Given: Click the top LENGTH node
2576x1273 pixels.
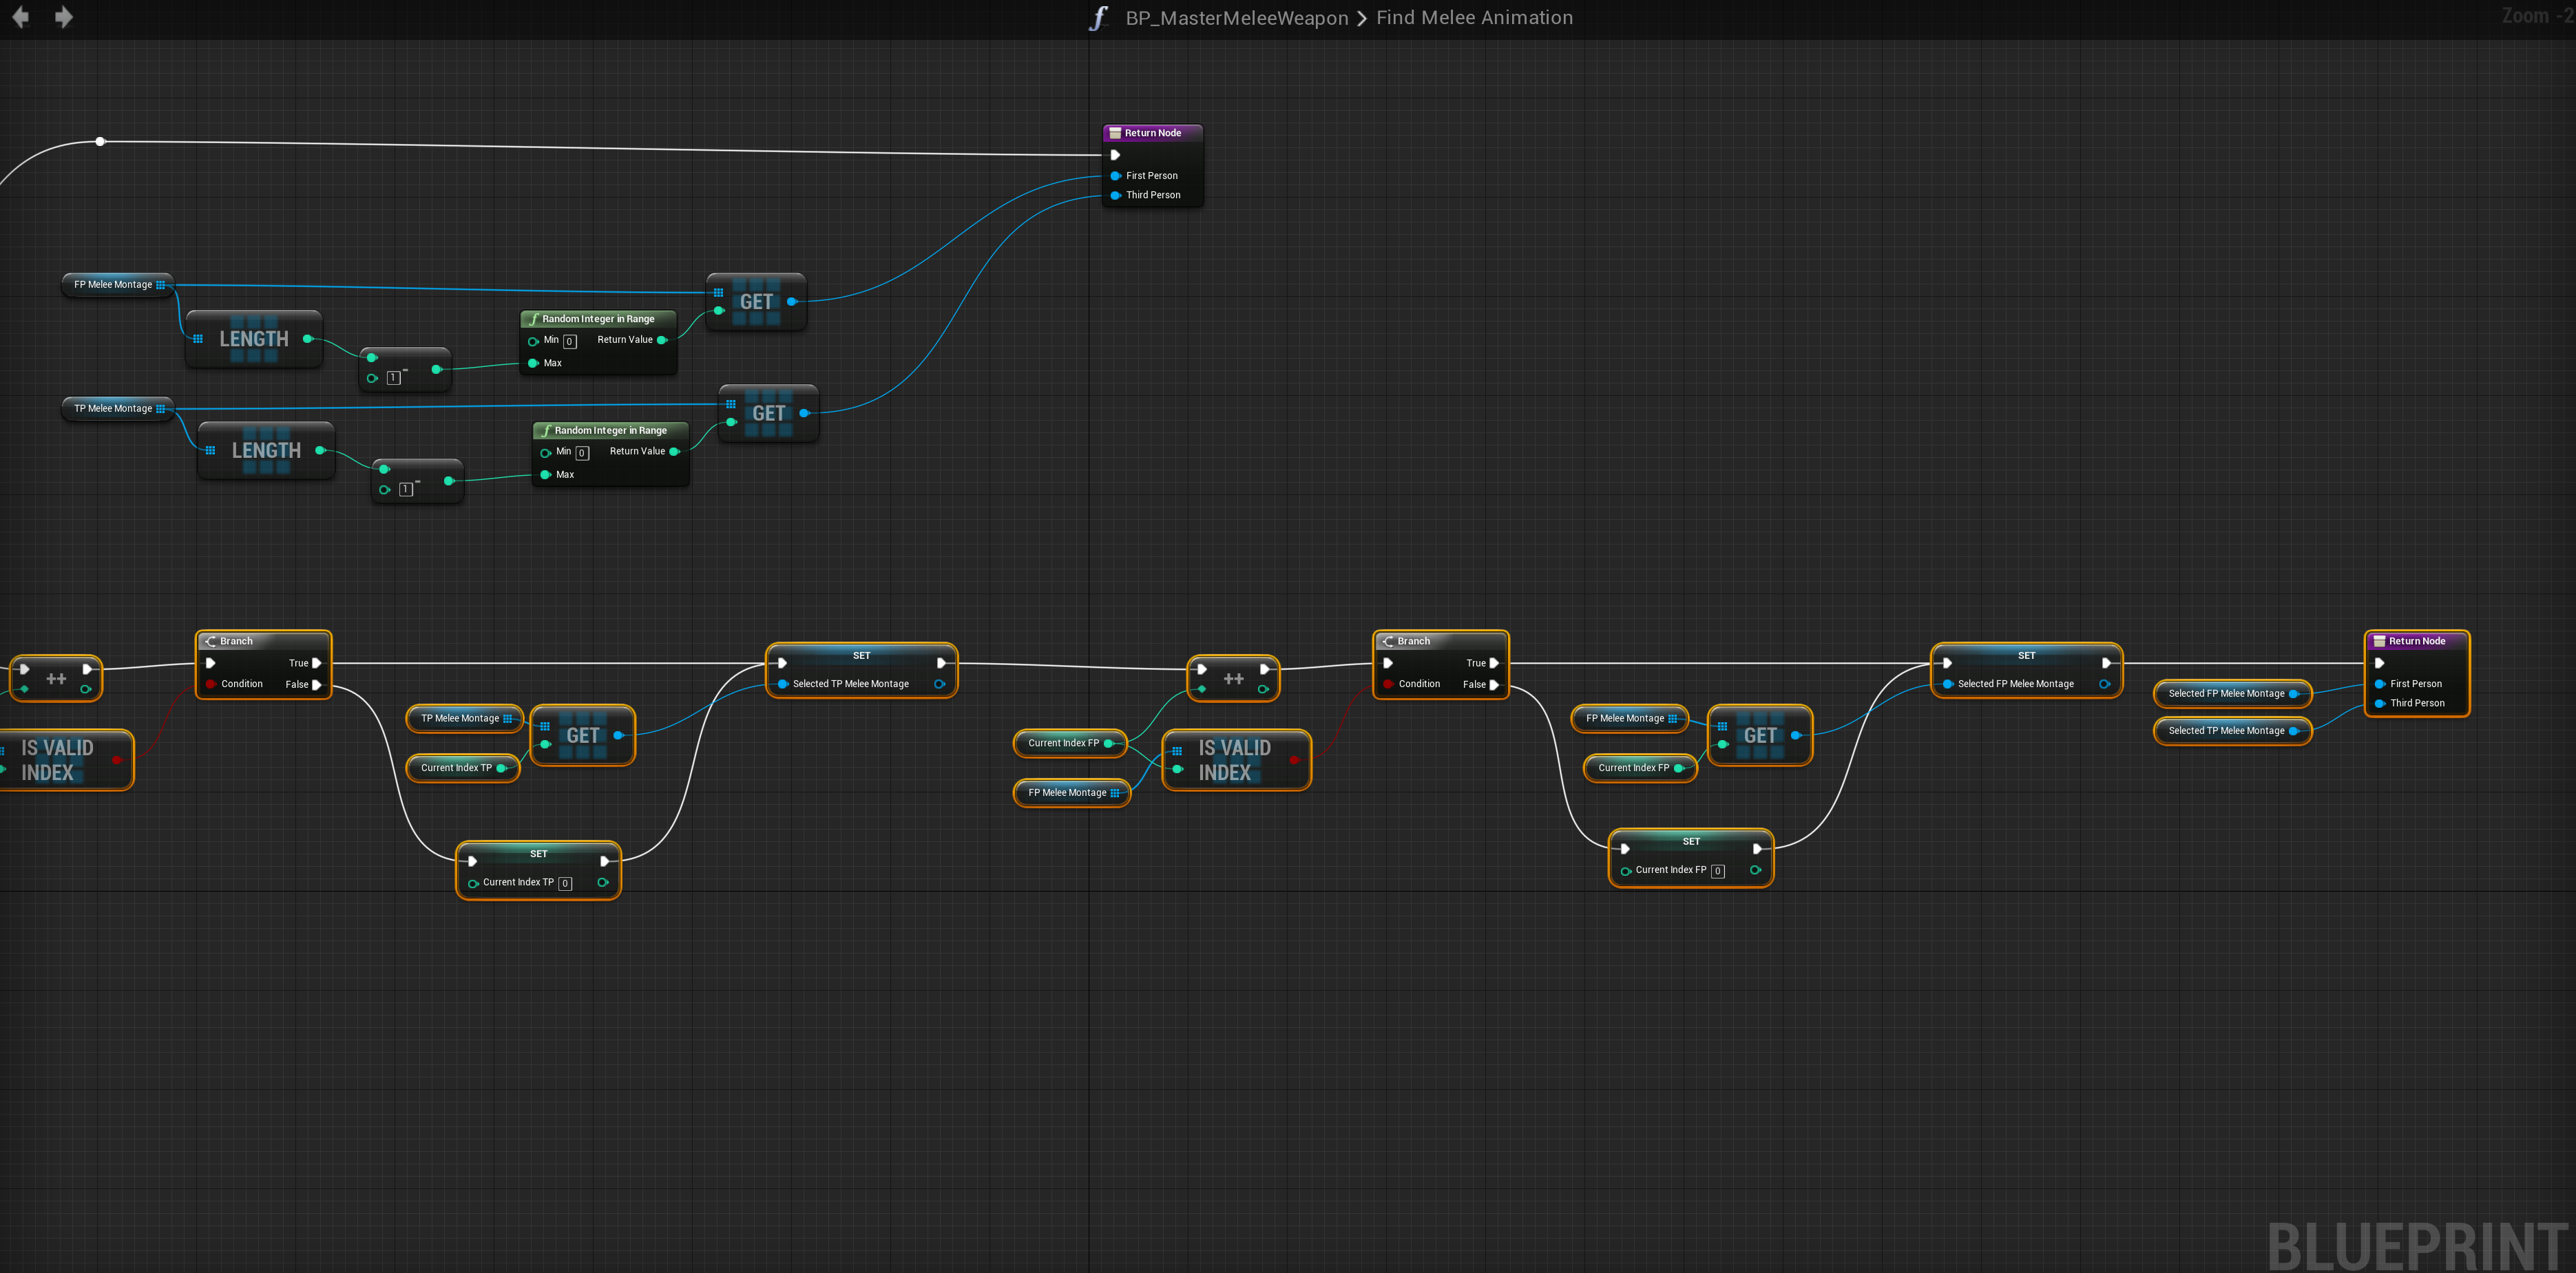Looking at the screenshot, I should pos(254,339).
